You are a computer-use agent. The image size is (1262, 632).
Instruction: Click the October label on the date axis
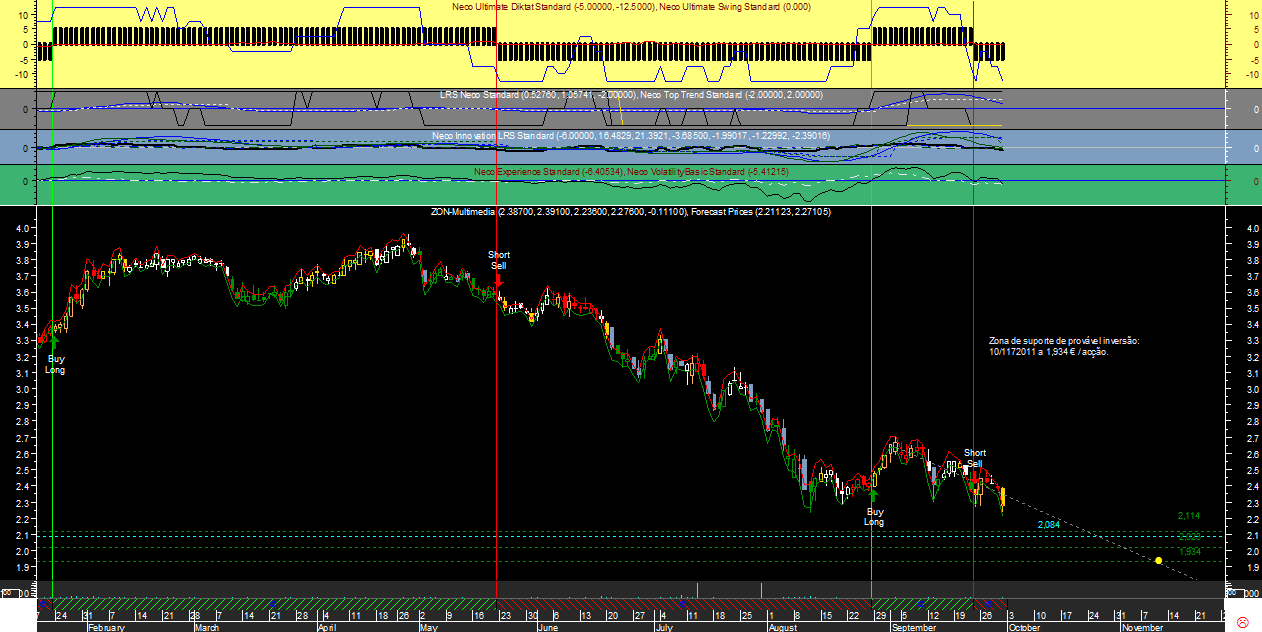pyautogui.click(x=1024, y=627)
